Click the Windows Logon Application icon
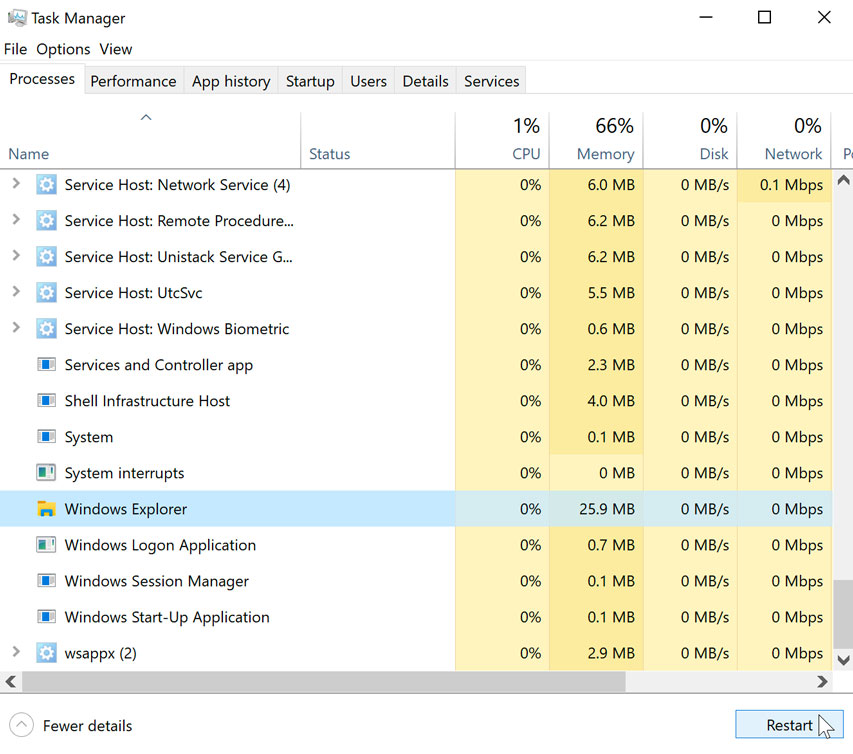Image resolution: width=853 pixels, height=754 pixels. (x=46, y=544)
